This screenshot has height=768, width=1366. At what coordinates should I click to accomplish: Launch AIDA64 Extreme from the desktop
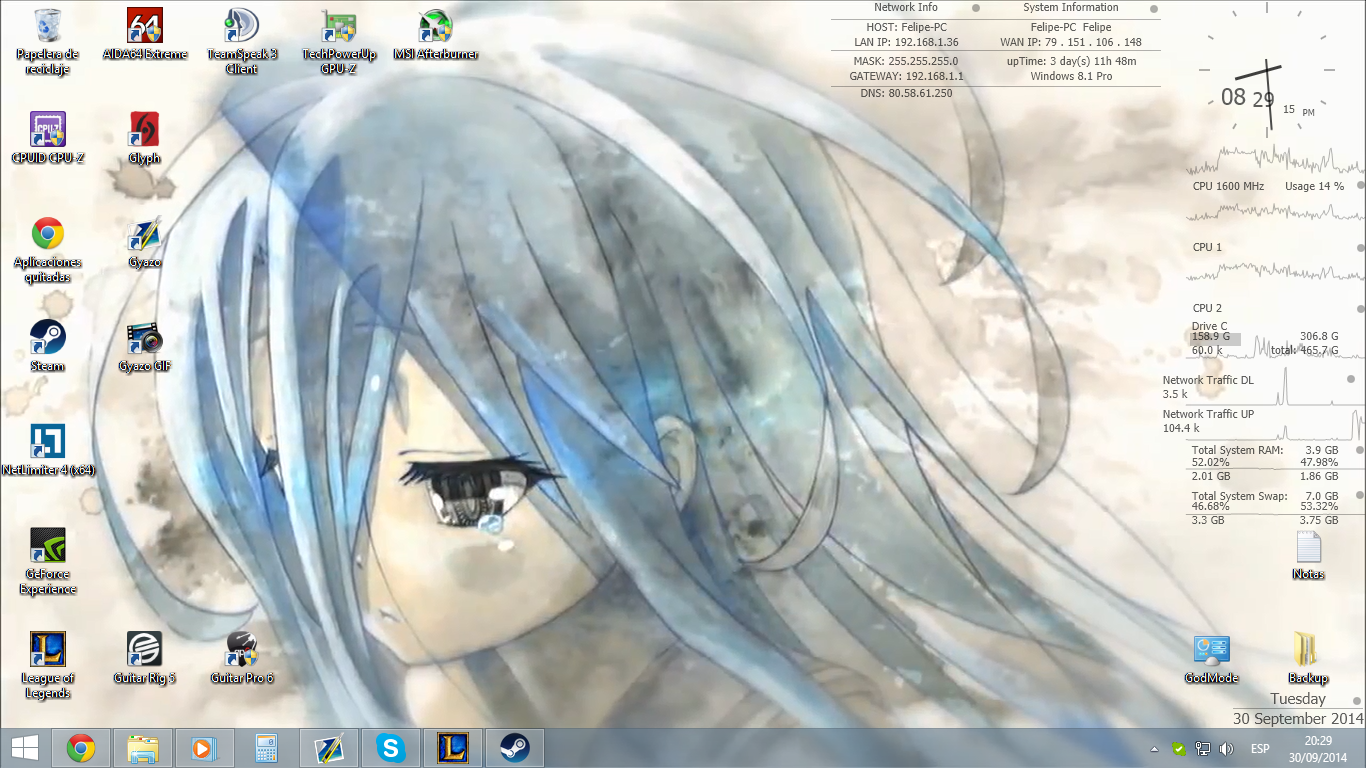click(145, 35)
